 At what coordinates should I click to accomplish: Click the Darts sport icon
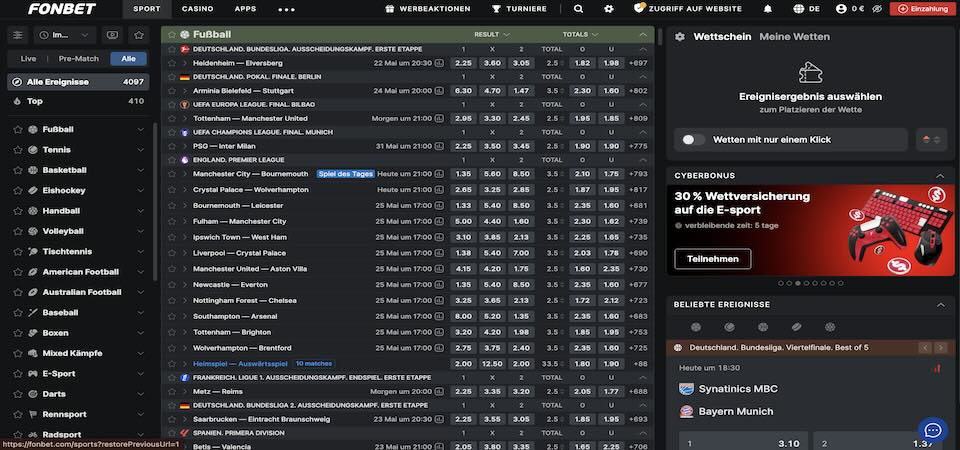tap(33, 394)
